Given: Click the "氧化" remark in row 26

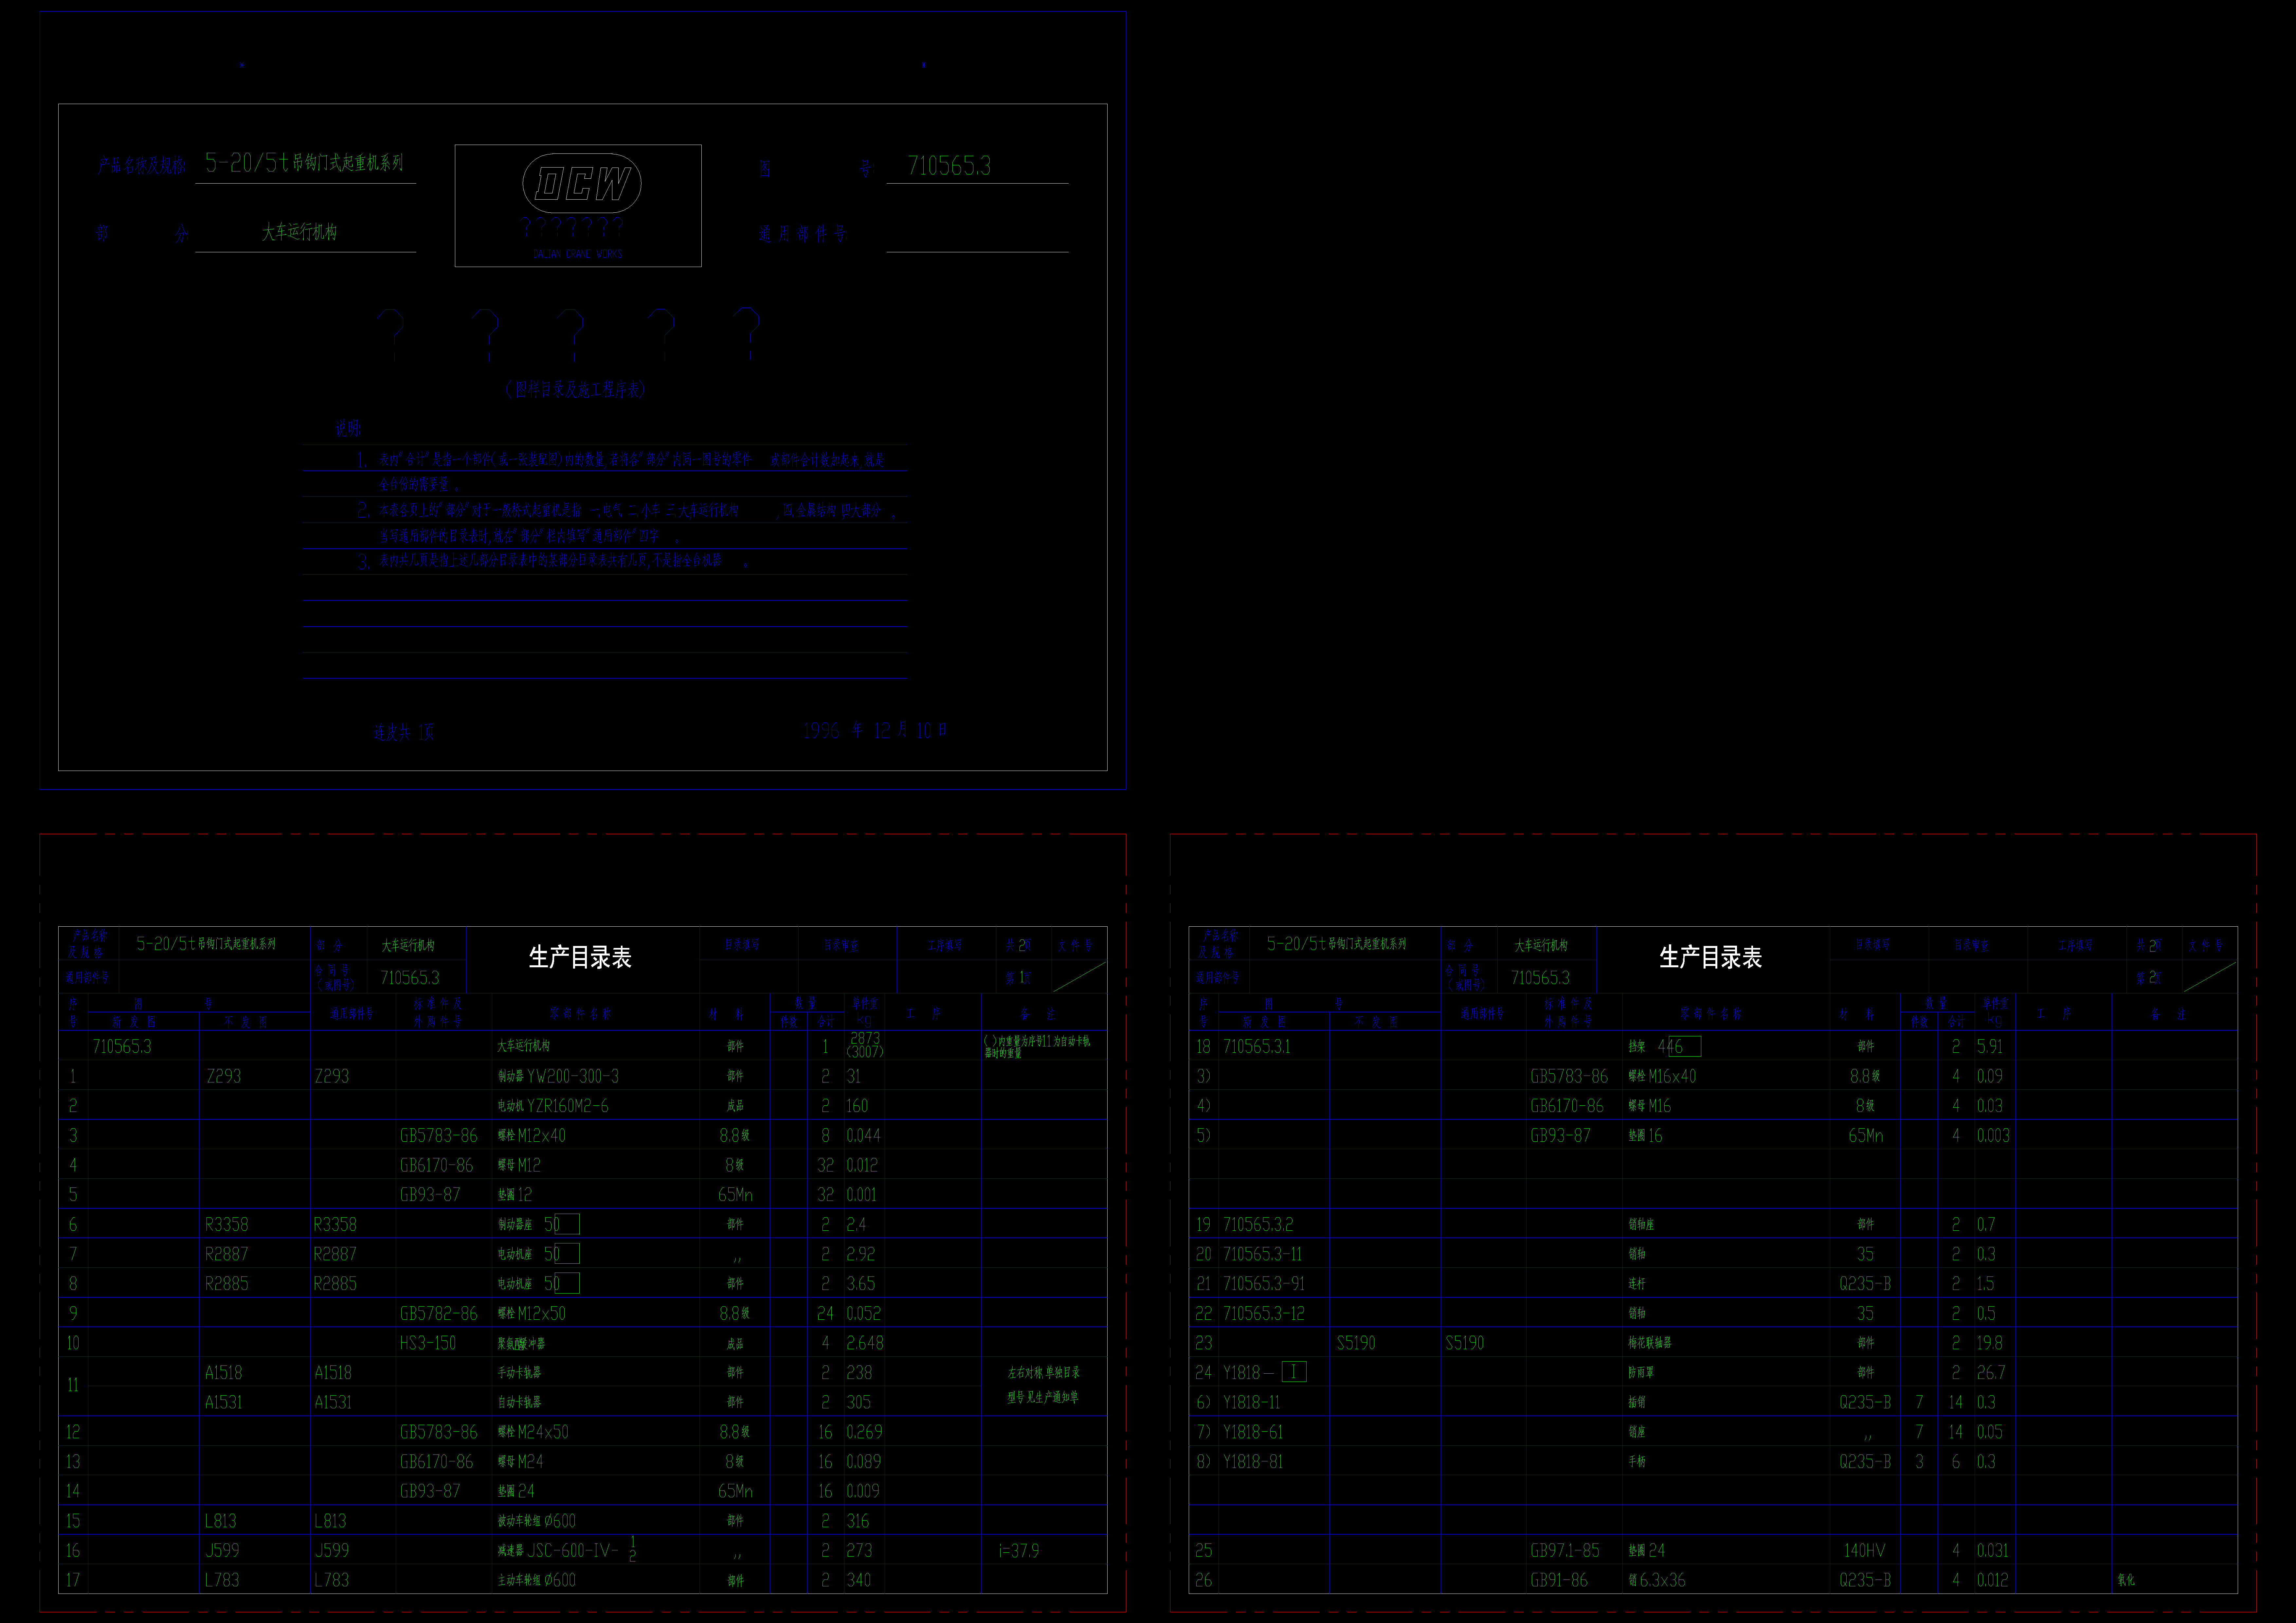Looking at the screenshot, I should (x=2126, y=1581).
